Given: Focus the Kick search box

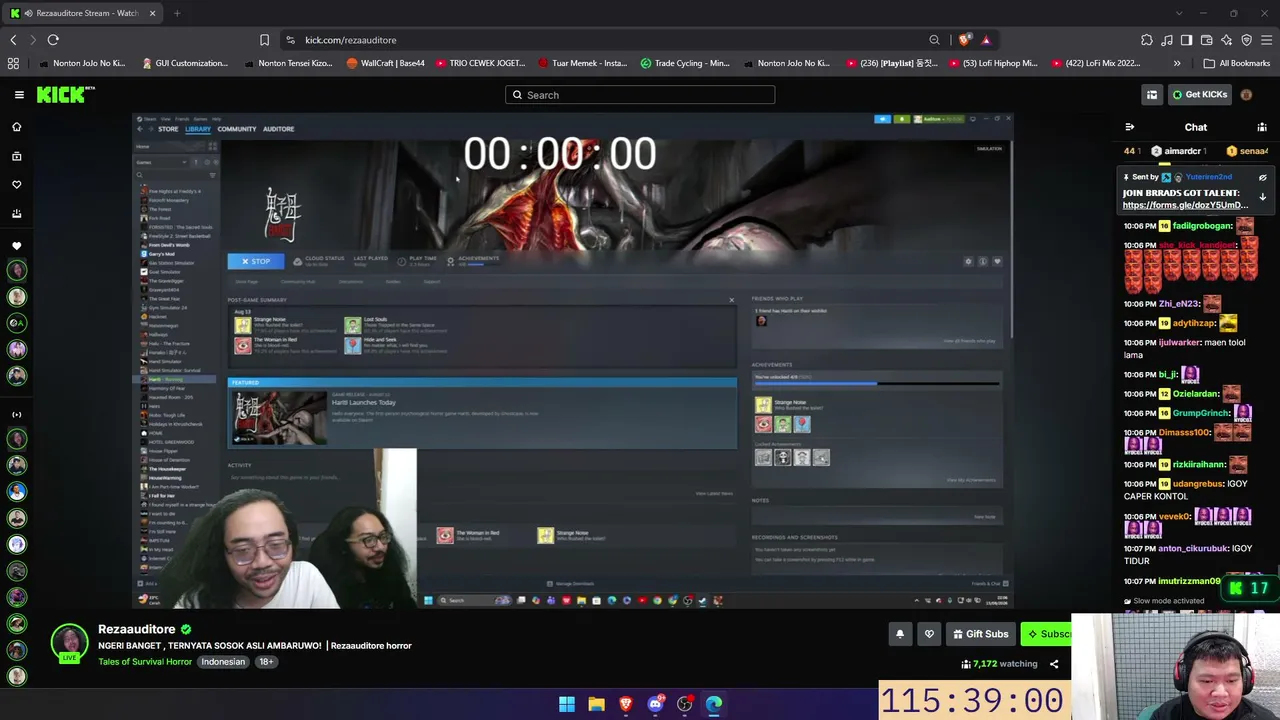Looking at the screenshot, I should [x=640, y=95].
